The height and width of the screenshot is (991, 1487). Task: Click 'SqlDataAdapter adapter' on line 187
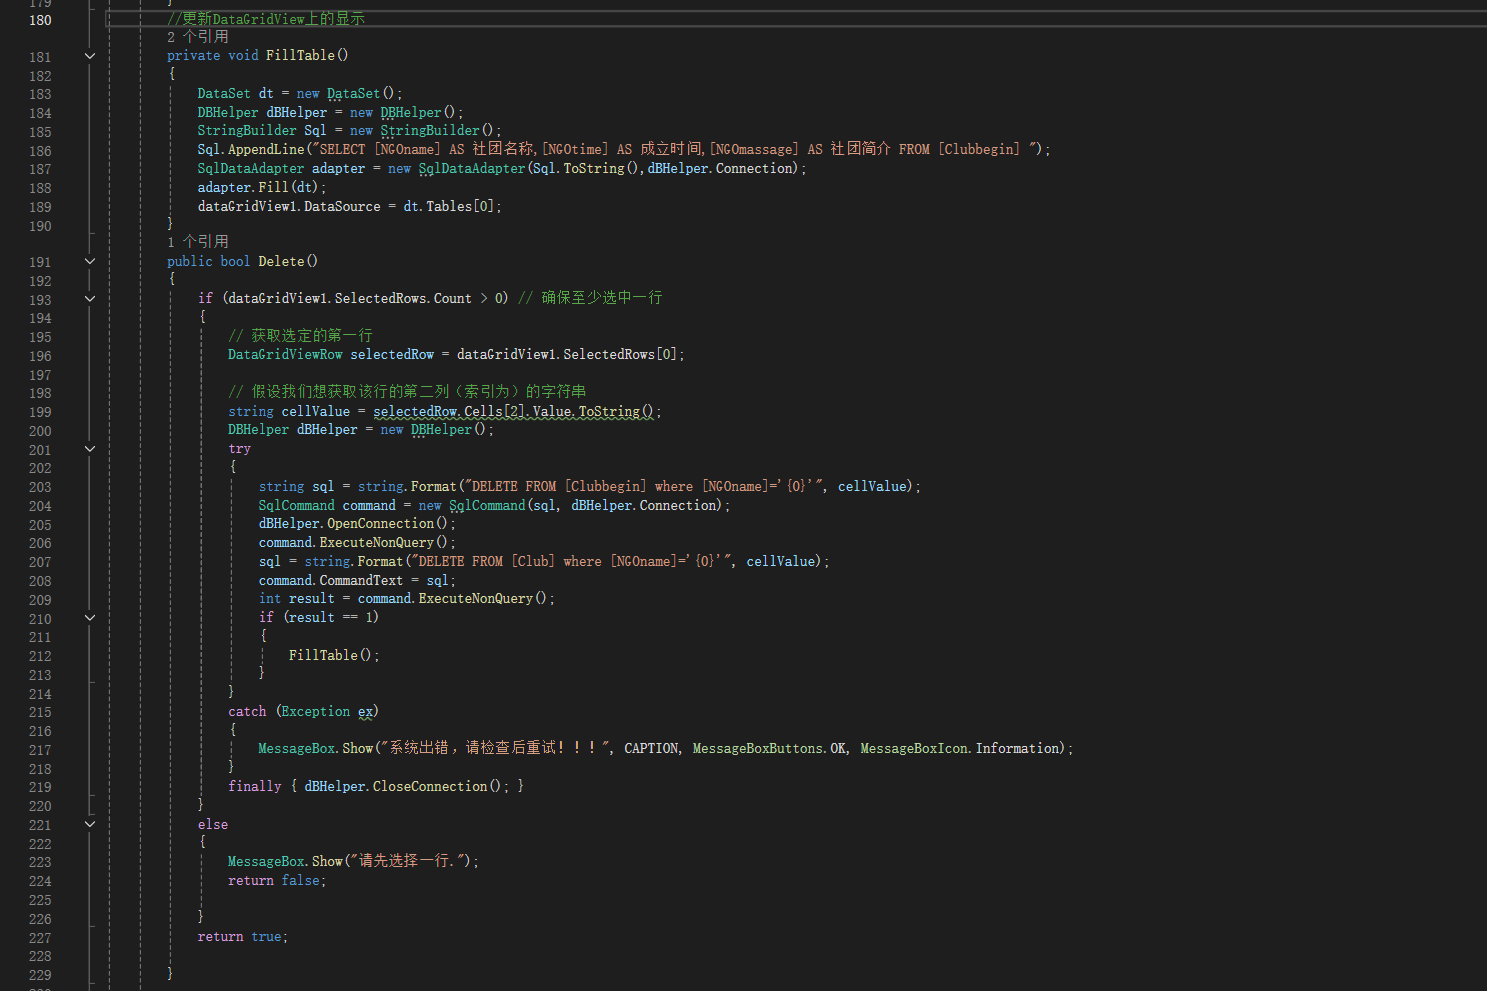pos(281,168)
